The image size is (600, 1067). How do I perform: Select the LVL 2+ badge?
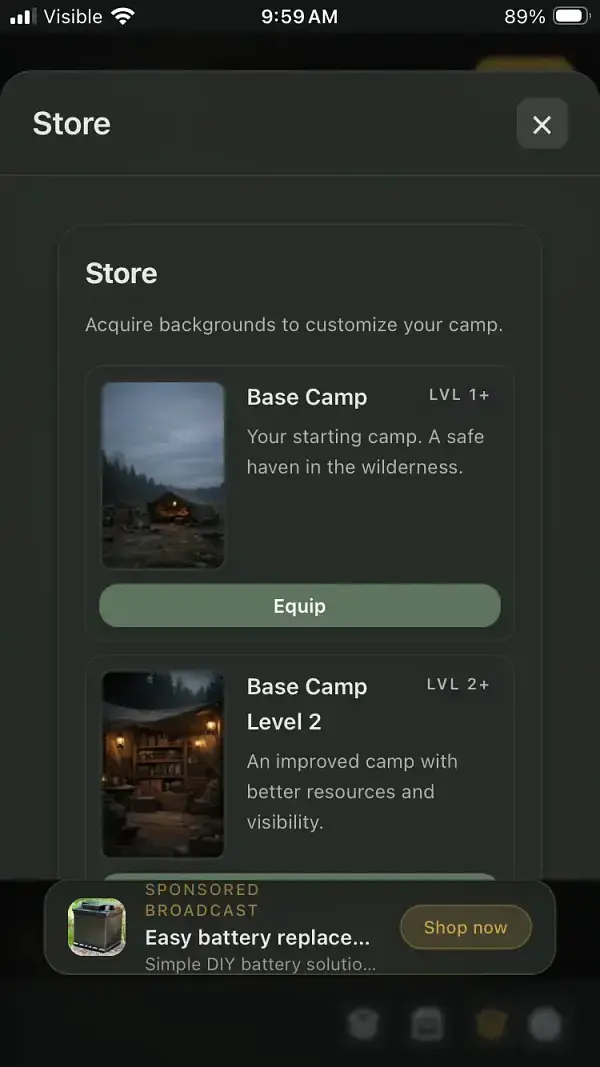pyautogui.click(x=459, y=685)
